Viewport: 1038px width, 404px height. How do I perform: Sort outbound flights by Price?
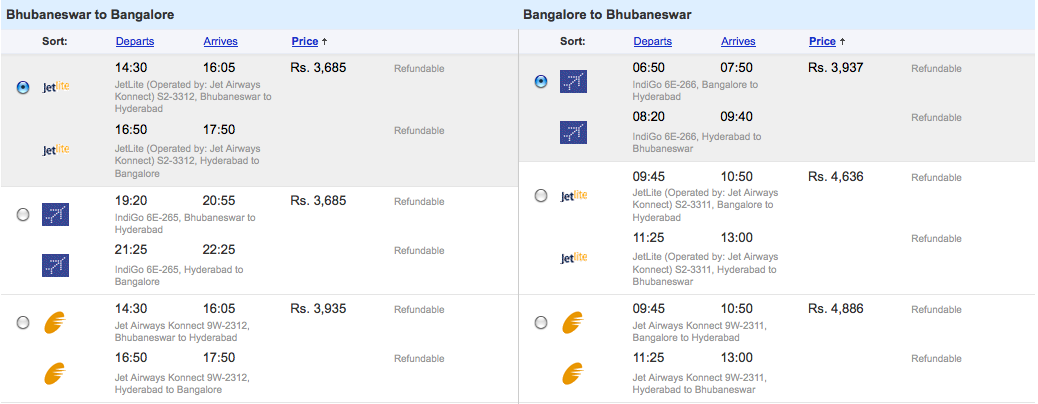pyautogui.click(x=305, y=41)
